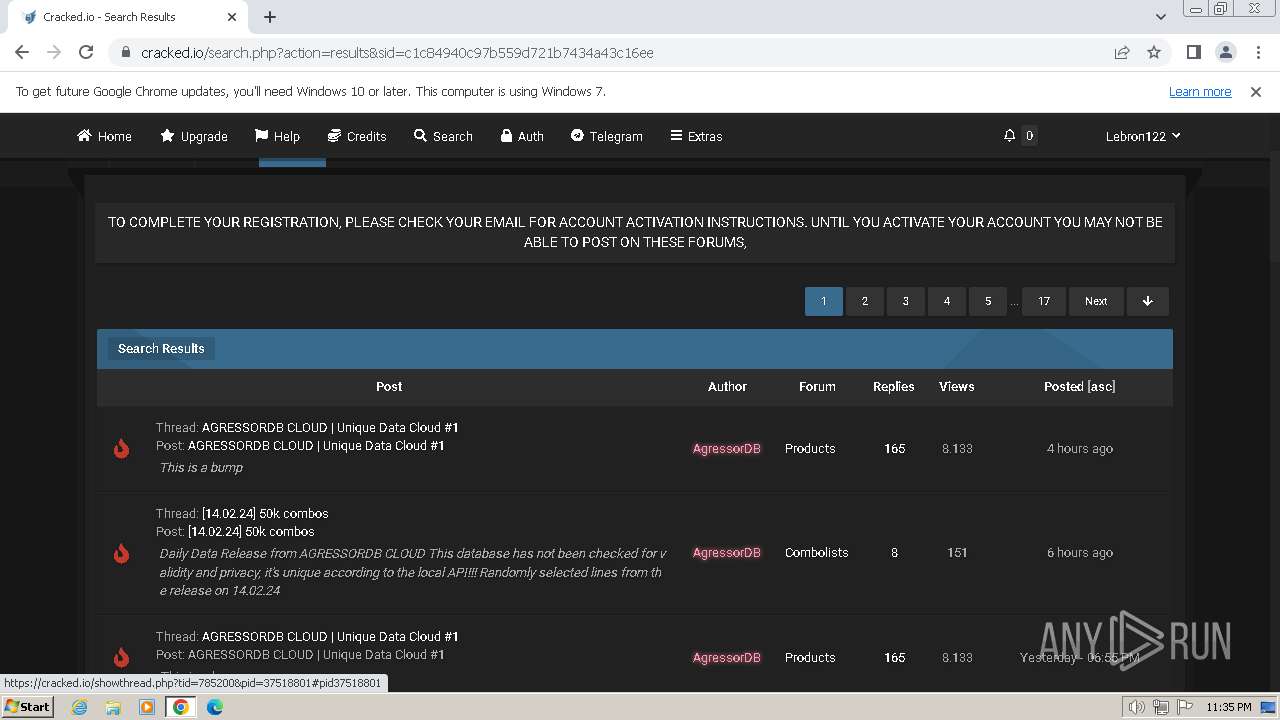Open the Chrome three-dot menu
This screenshot has height=720, width=1280.
(1257, 52)
